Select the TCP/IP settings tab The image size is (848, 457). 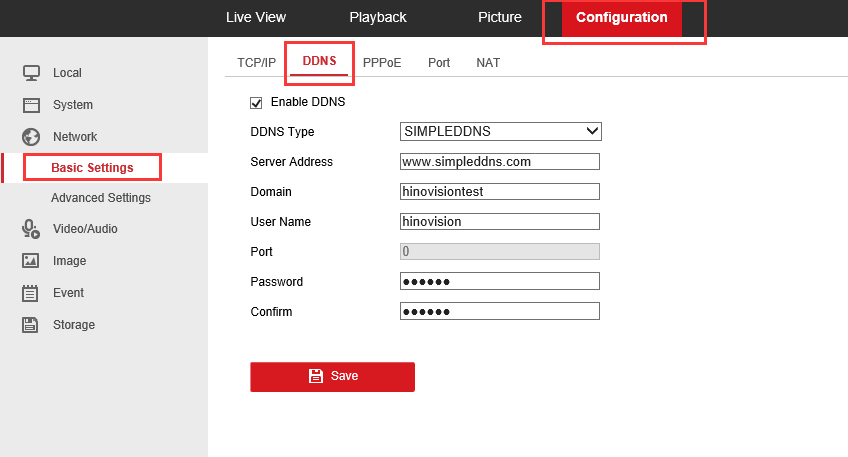tap(256, 62)
